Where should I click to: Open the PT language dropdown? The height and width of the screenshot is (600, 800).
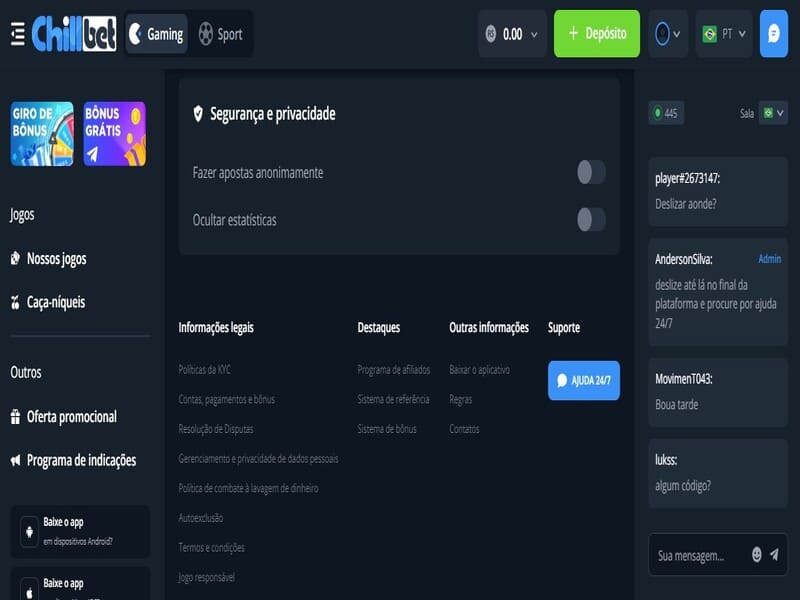[724, 34]
